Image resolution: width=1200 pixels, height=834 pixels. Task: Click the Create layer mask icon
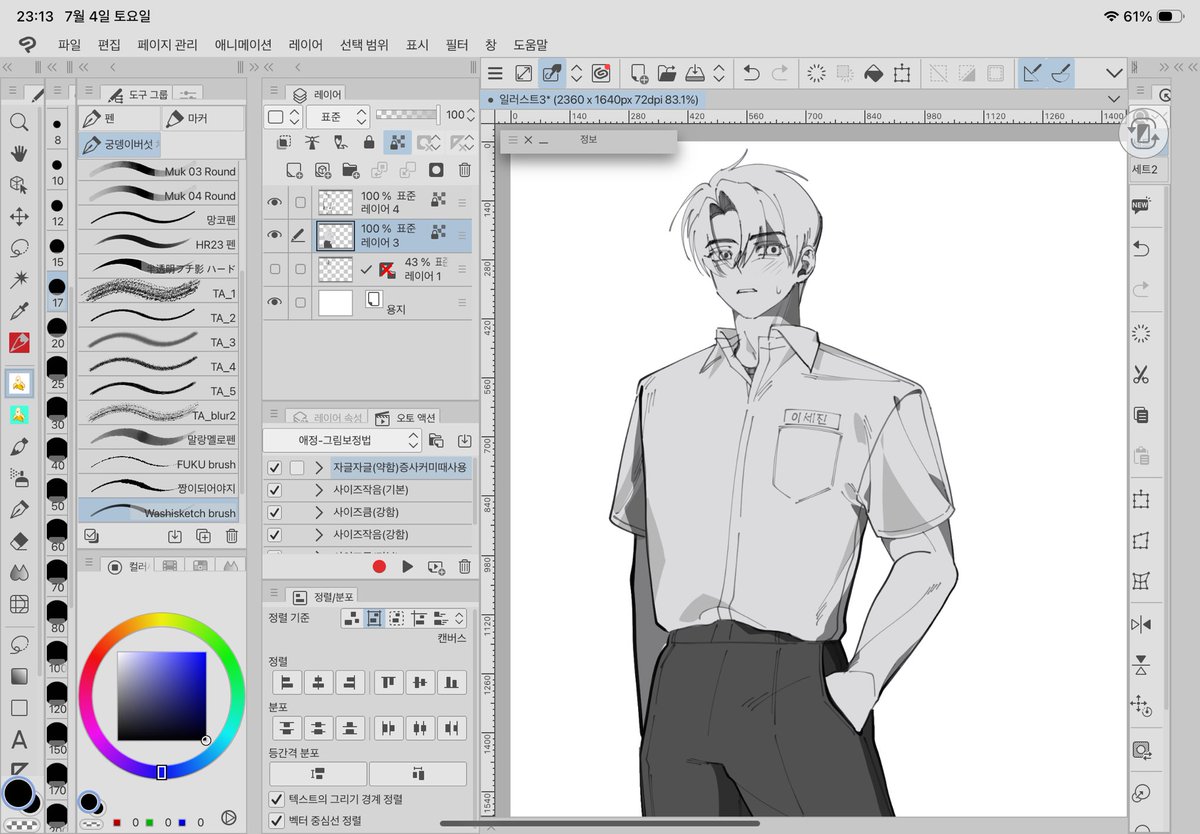[x=436, y=170]
